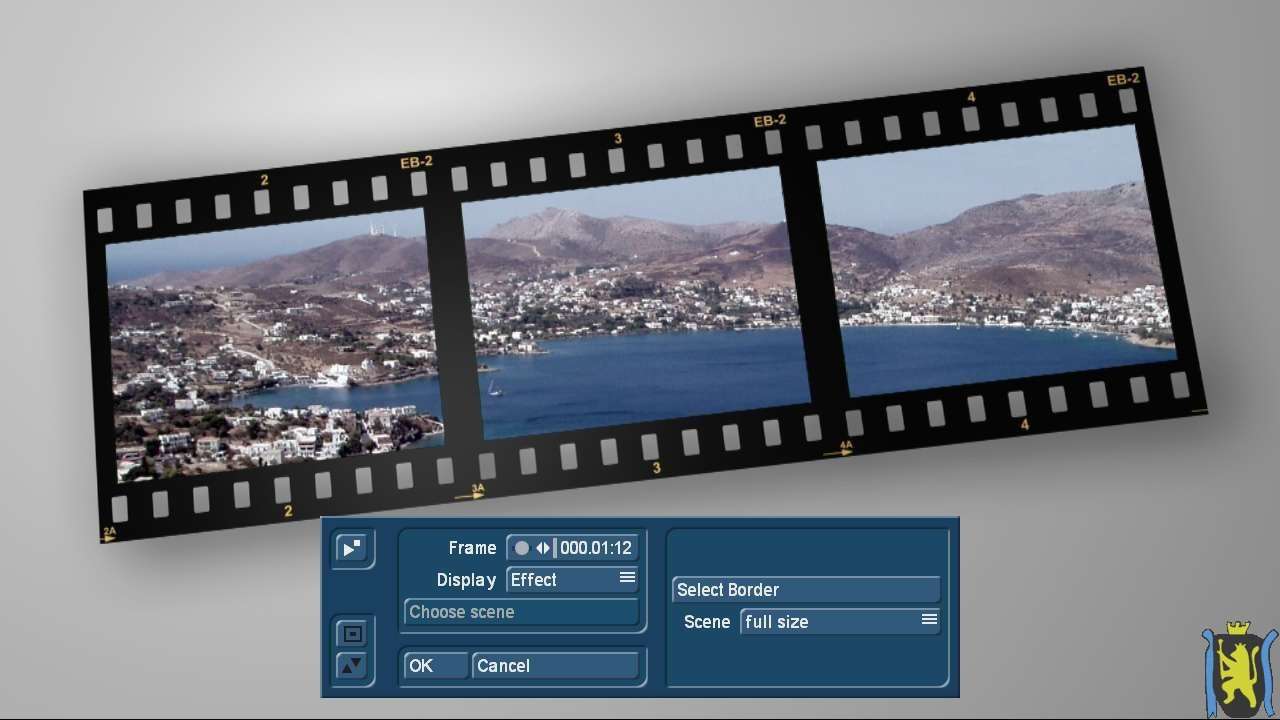Click the Display dropdown's menu lines icon
This screenshot has height=720, width=1280.
pos(627,578)
